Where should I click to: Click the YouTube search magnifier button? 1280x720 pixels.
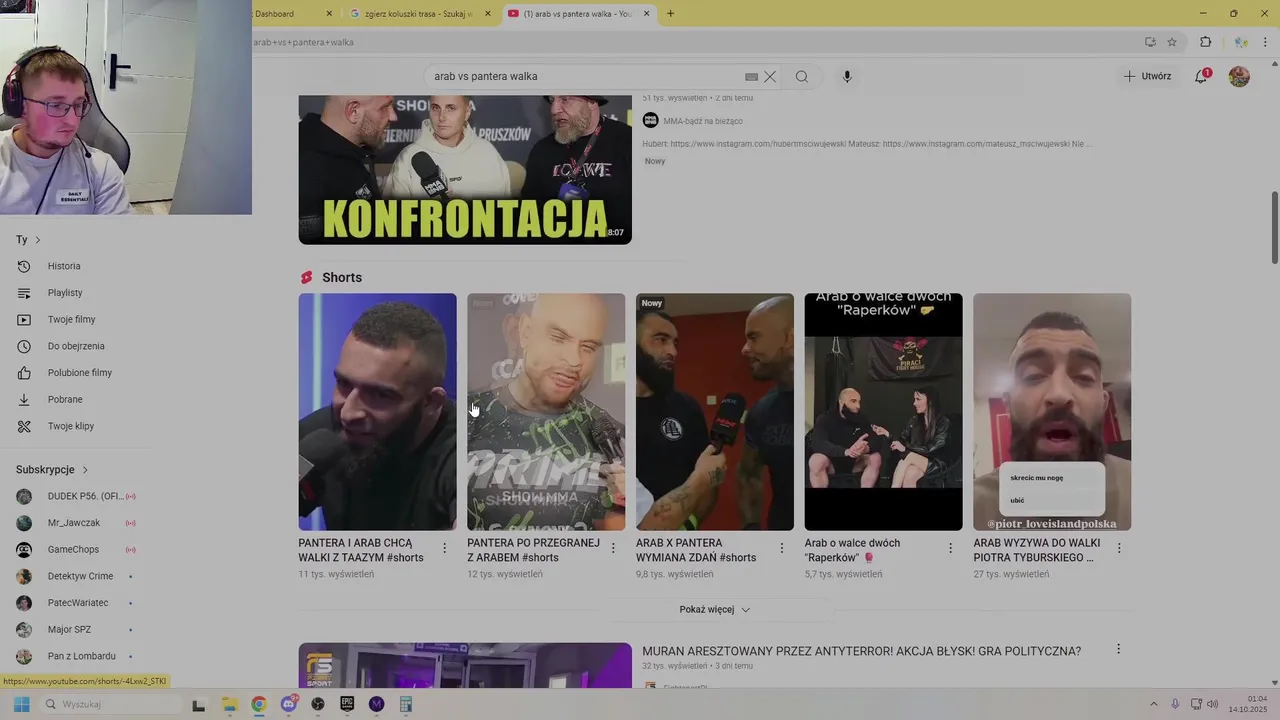click(x=802, y=76)
